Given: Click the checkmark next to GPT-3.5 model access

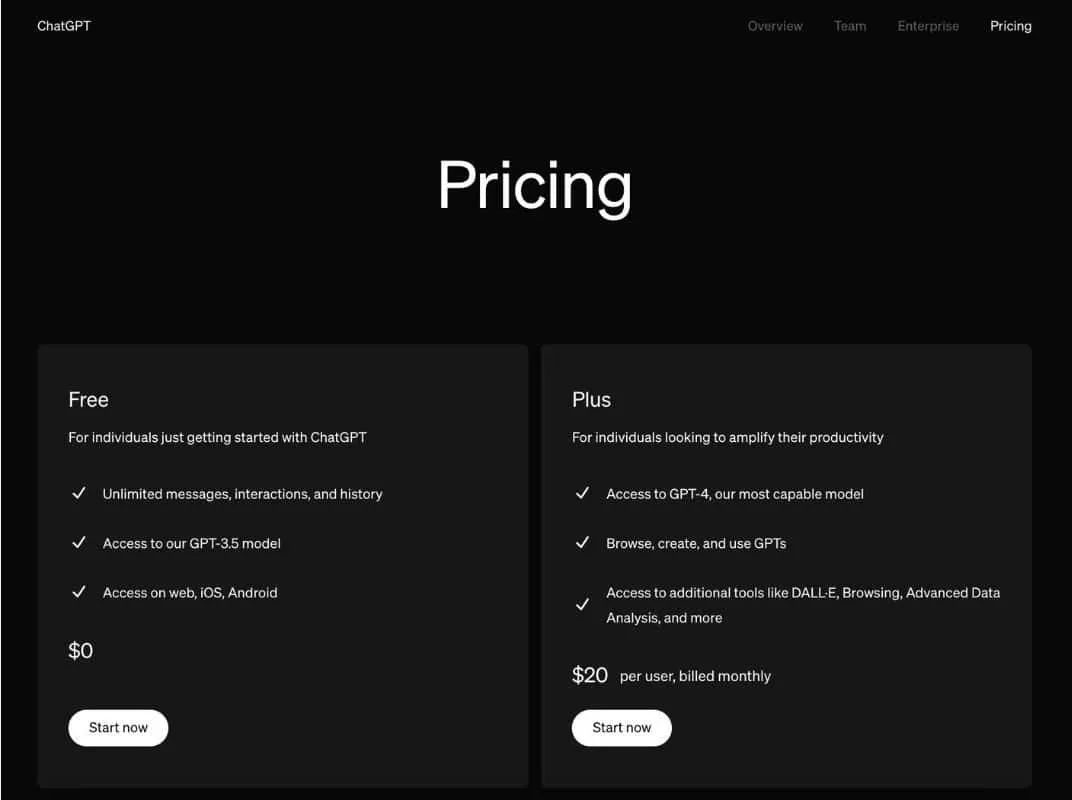Looking at the screenshot, I should click(79, 542).
